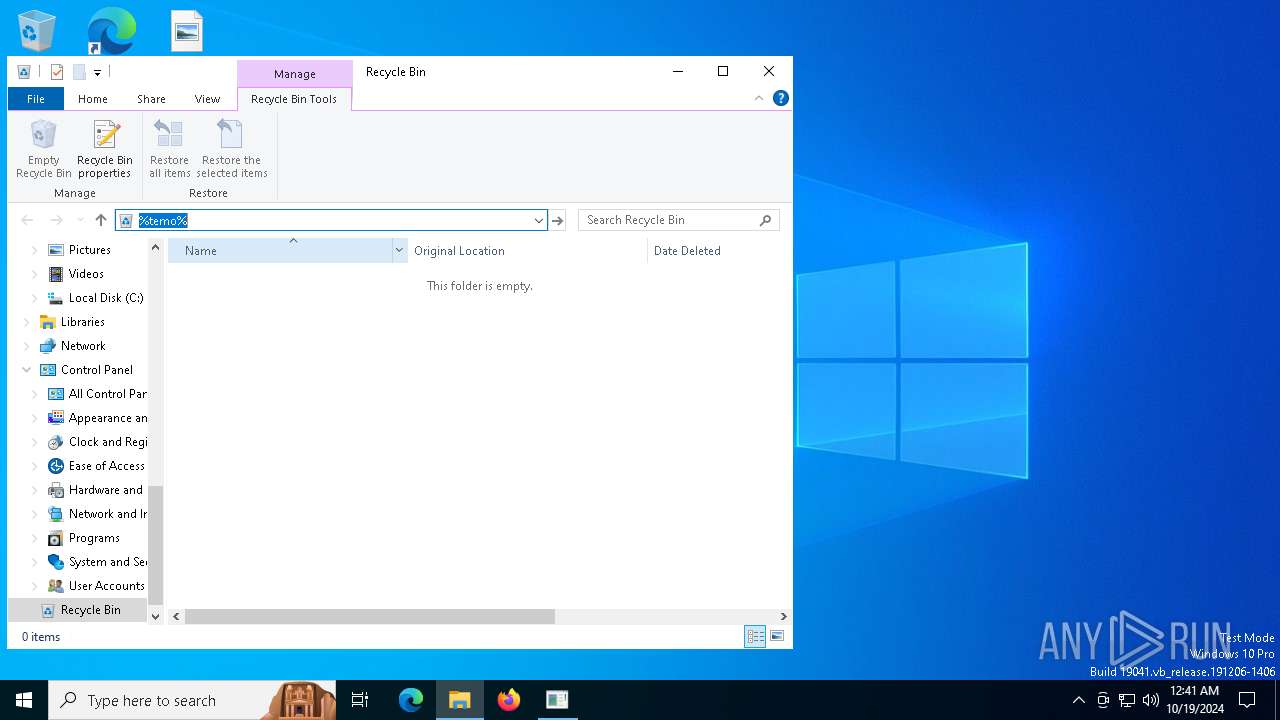Click the Go to arrow beside address bar
The image size is (1280, 720).
[x=558, y=220]
